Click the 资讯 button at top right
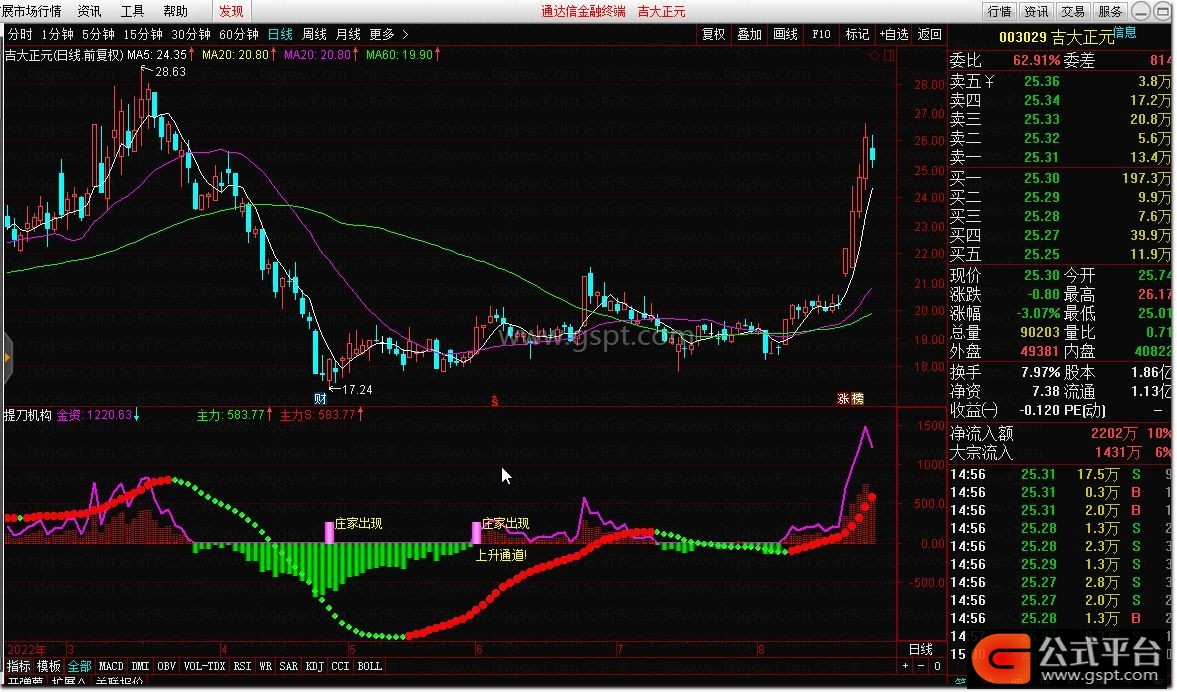Image resolution: width=1177 pixels, height=692 pixels. click(x=1037, y=11)
